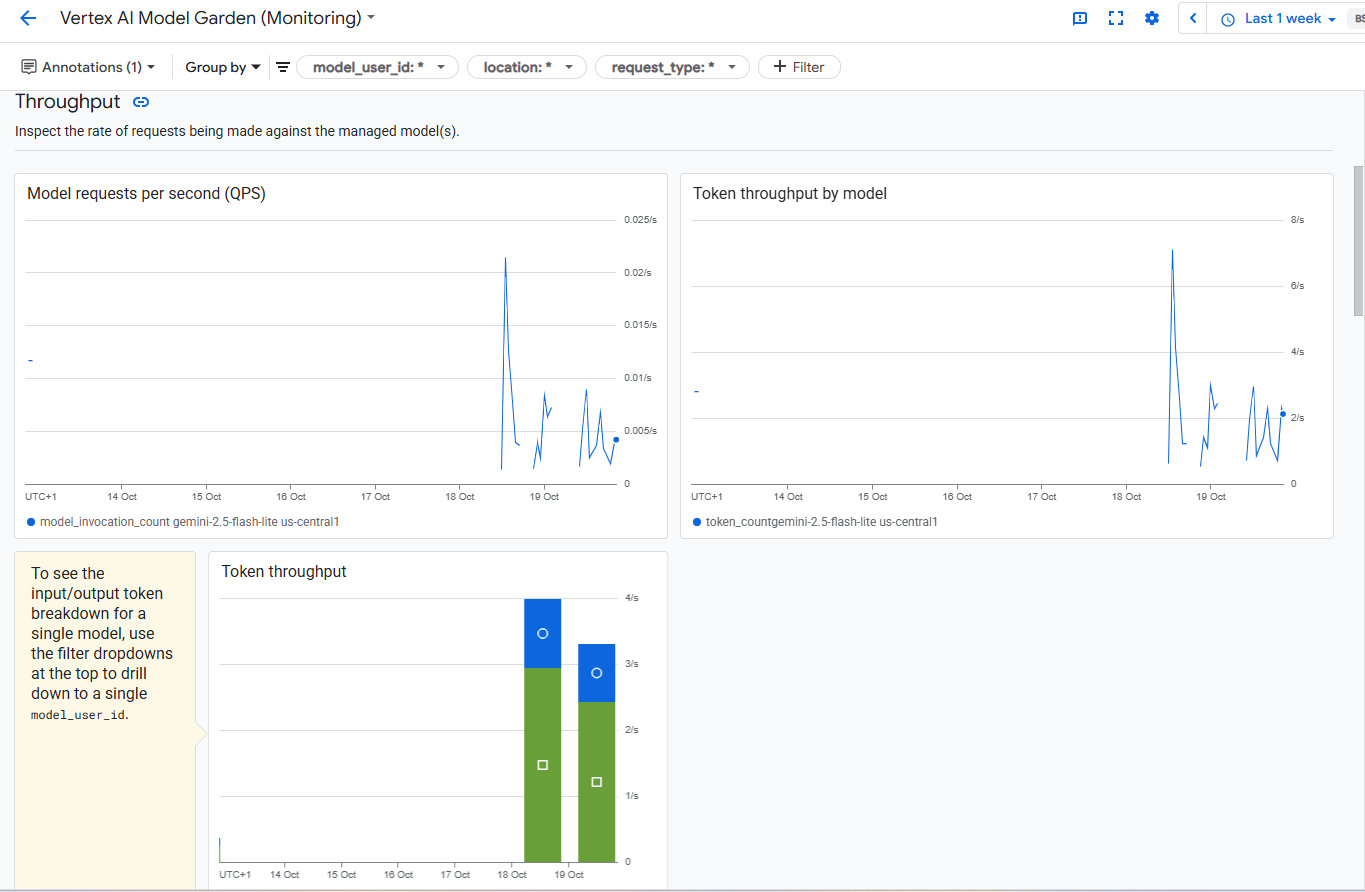This screenshot has height=892, width=1365.
Task: Click the previous time range chevron
Action: tap(1193, 18)
